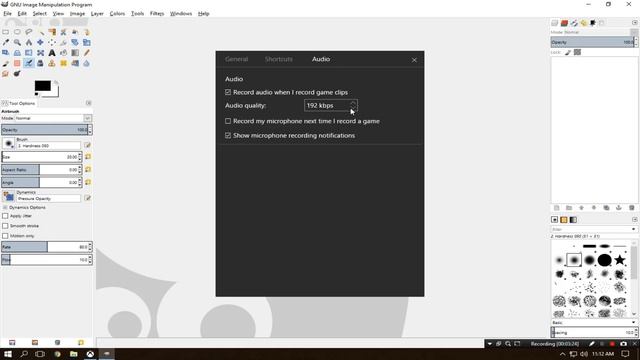Toggle lock pixels brush icon in Layers
Viewport: 640px width, 360px height.
(x=568, y=52)
